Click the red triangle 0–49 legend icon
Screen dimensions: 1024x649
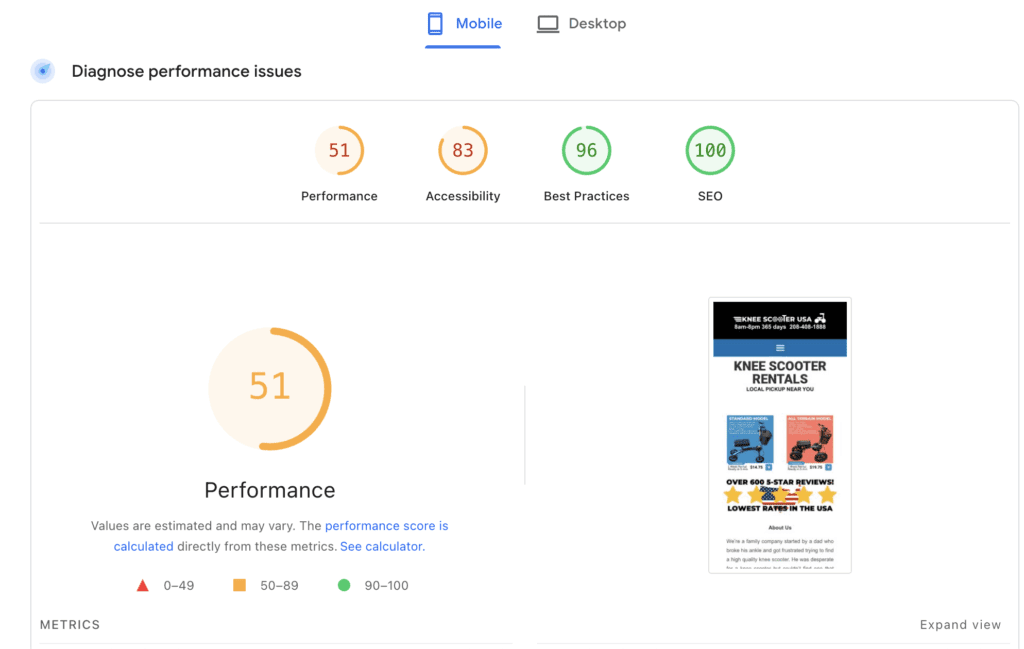[143, 585]
